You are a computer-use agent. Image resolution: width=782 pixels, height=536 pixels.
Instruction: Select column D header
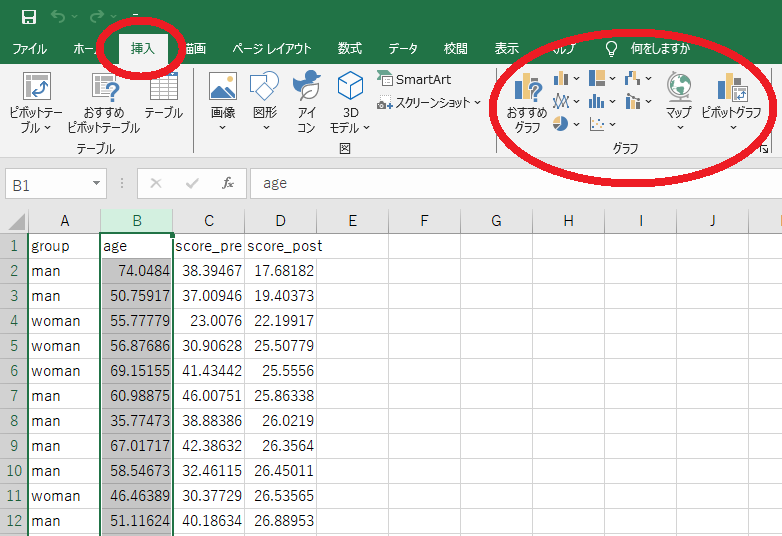281,221
